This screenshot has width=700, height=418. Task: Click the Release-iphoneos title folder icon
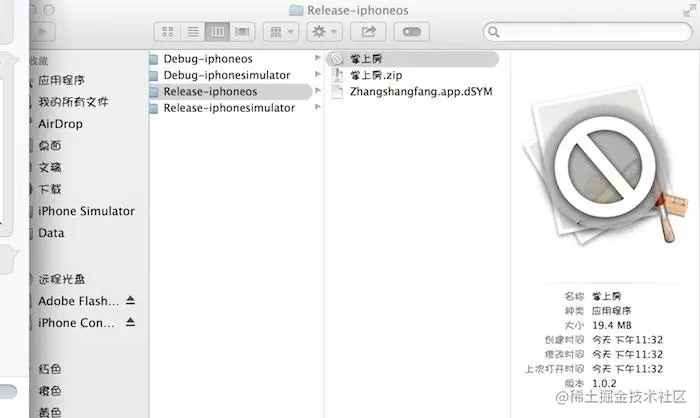click(296, 10)
